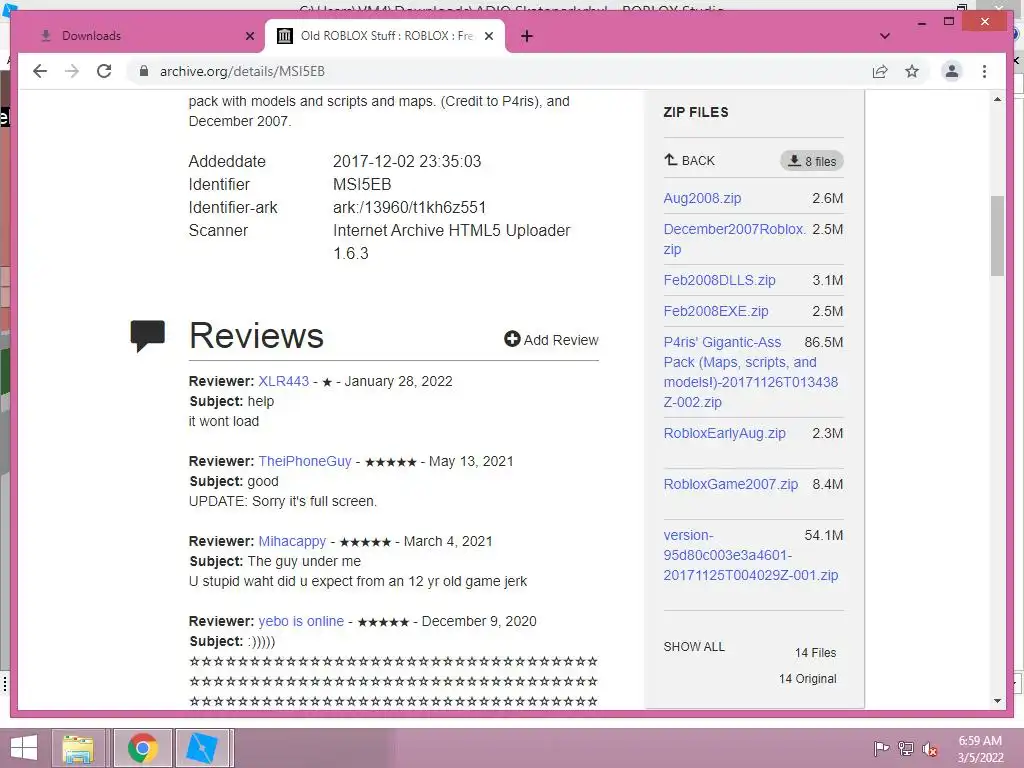Open reviewer yebo is online profile
Screen dimensions: 1024x768
(301, 621)
